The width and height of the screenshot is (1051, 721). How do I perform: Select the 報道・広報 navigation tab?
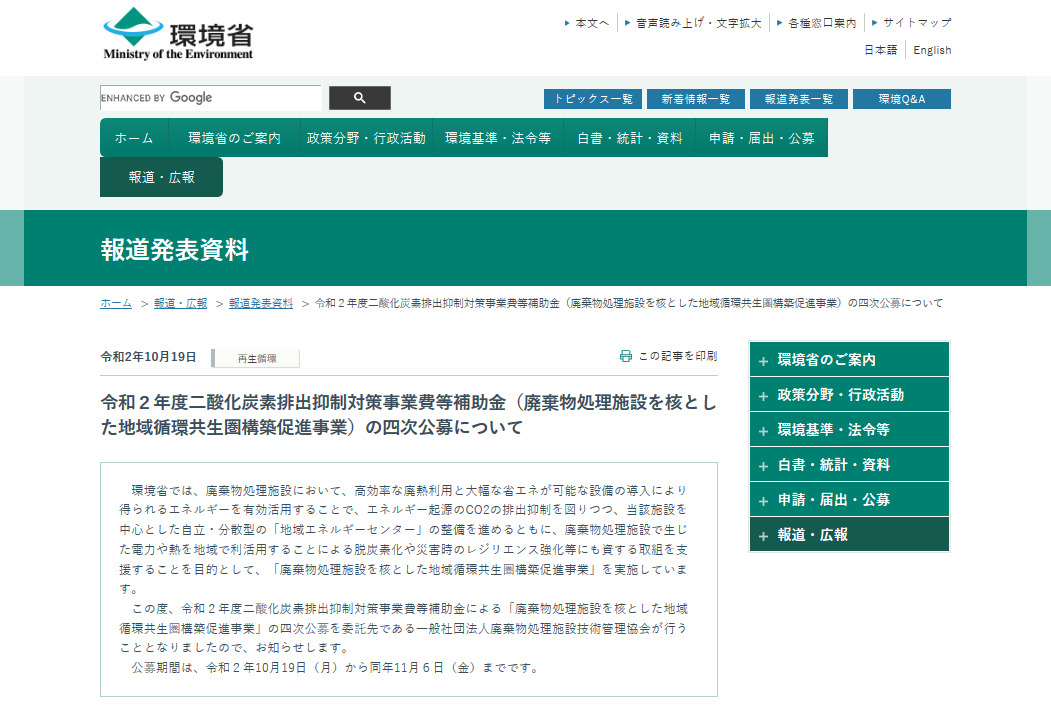(x=161, y=177)
